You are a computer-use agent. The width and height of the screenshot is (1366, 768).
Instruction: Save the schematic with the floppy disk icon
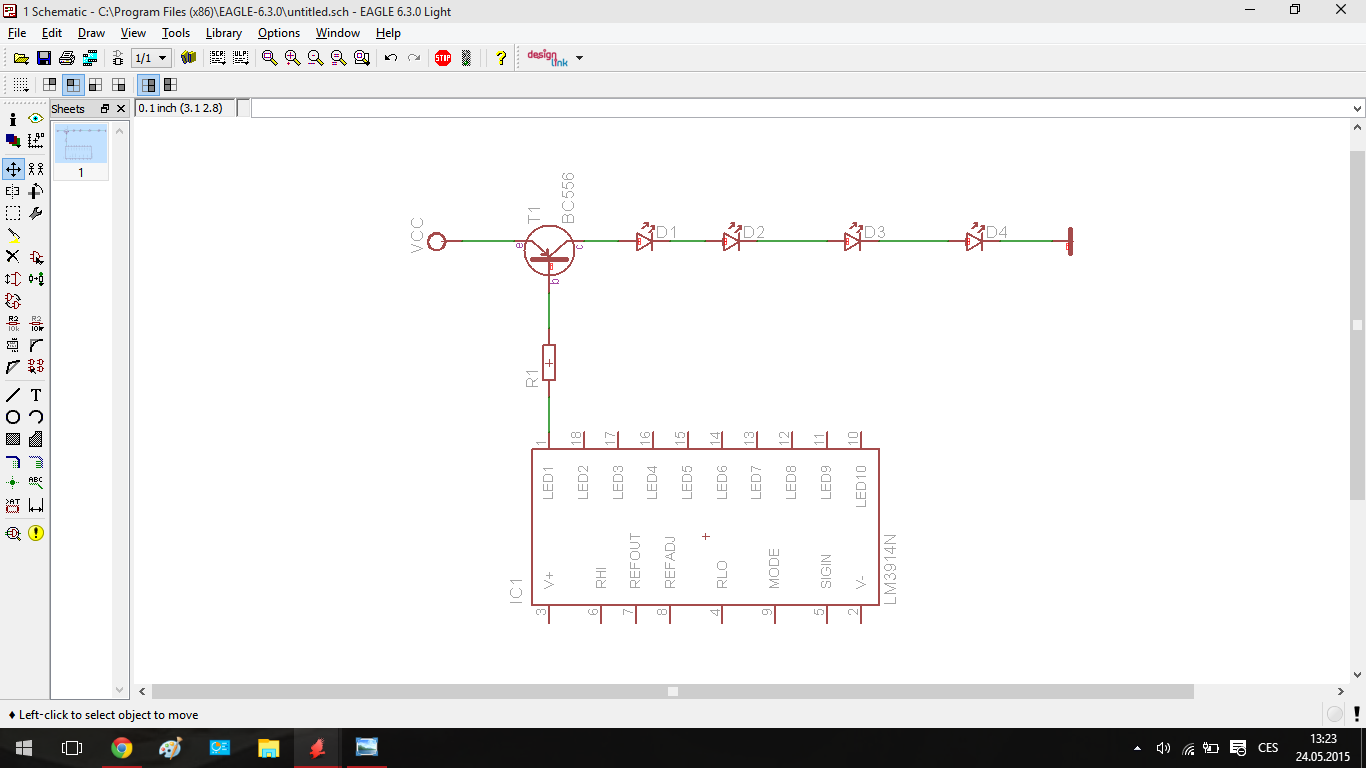pos(44,58)
